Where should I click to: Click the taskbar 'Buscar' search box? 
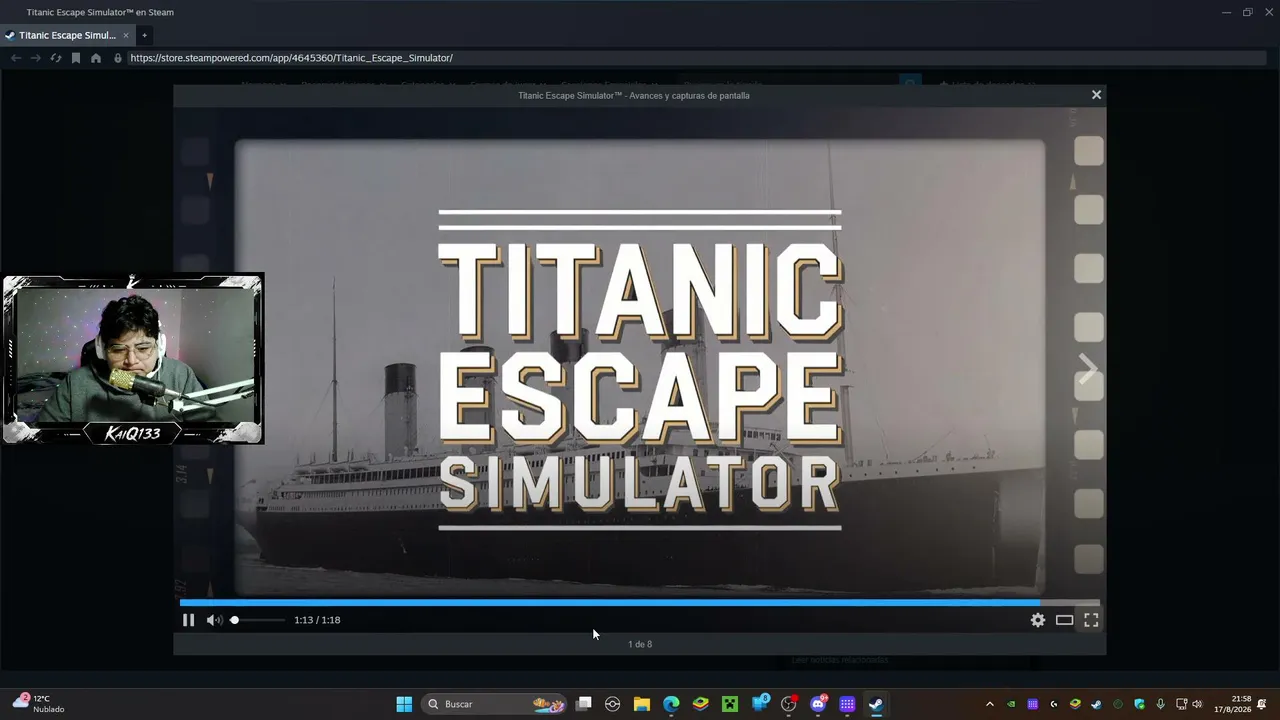pos(495,704)
